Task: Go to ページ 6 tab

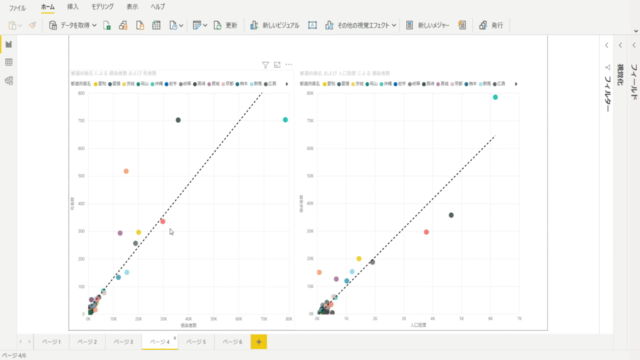Action: click(232, 342)
